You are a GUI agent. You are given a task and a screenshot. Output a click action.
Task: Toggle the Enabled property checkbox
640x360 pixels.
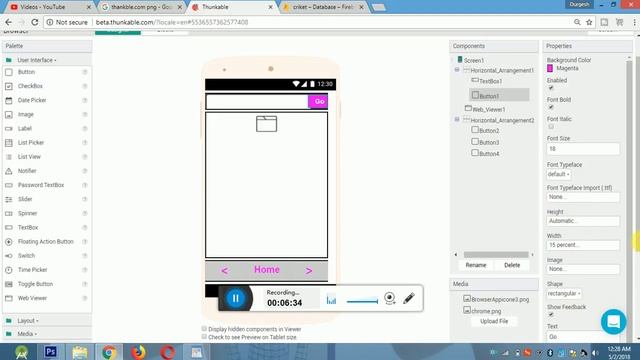click(551, 88)
